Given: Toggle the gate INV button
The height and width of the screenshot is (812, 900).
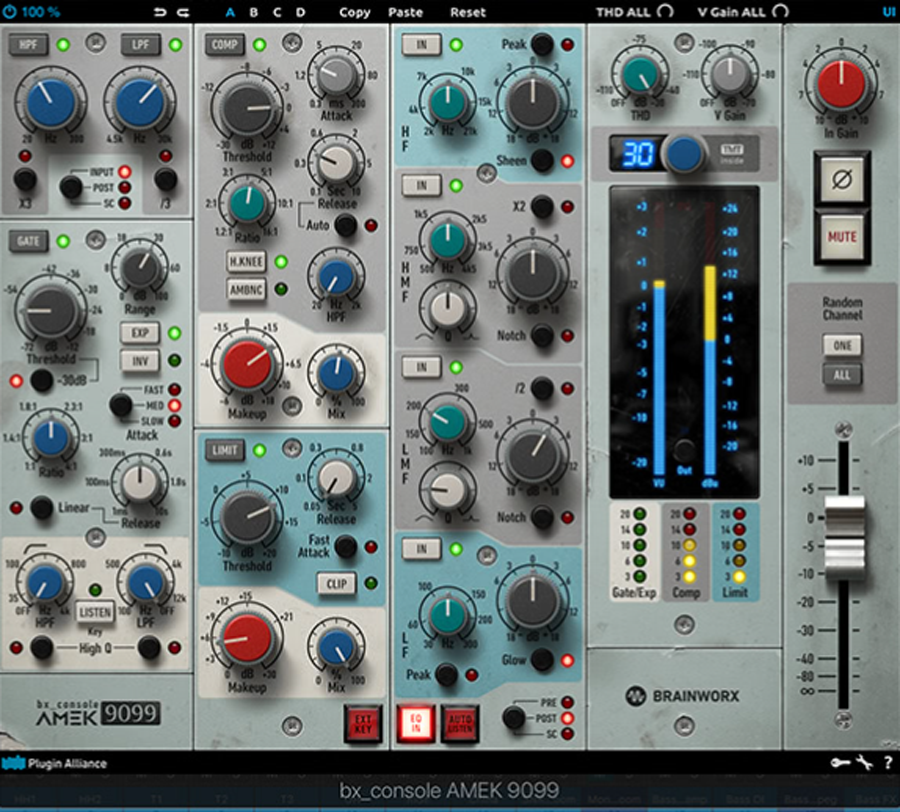Looking at the screenshot, I should click(x=140, y=360).
